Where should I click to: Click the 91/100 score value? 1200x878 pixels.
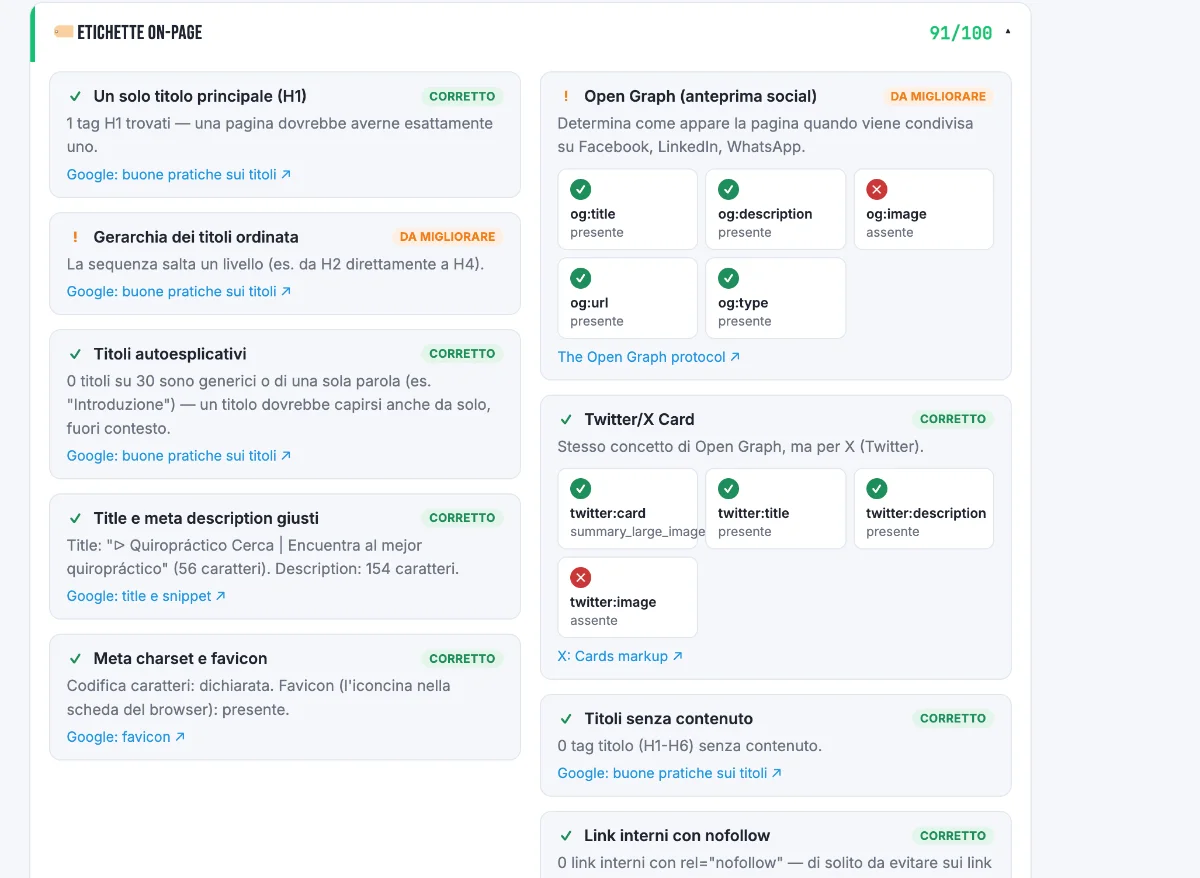[960, 33]
